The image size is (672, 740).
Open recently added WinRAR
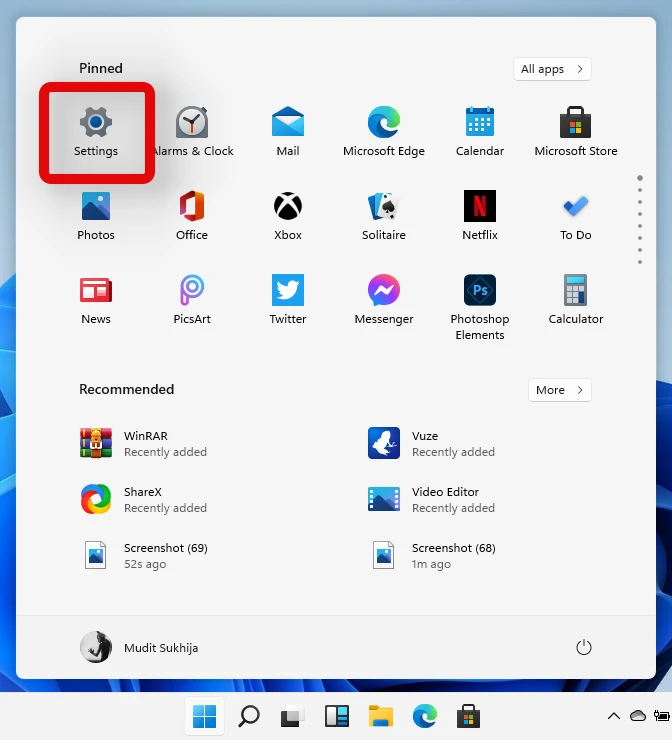pos(144,443)
